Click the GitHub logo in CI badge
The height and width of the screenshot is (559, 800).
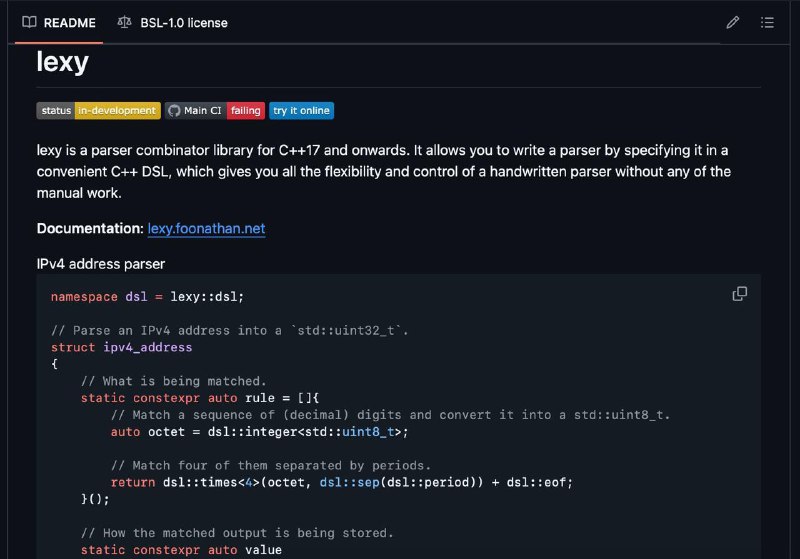pos(174,111)
